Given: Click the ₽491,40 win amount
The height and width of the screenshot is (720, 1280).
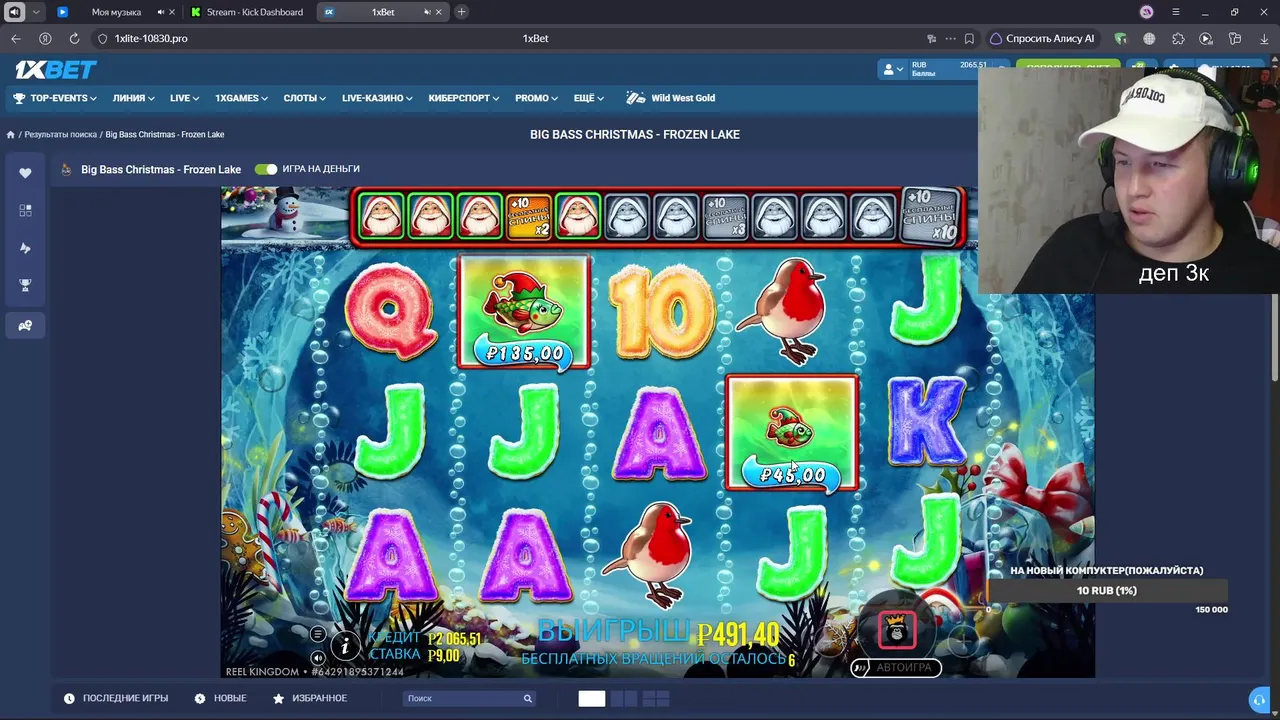Looking at the screenshot, I should [738, 634].
